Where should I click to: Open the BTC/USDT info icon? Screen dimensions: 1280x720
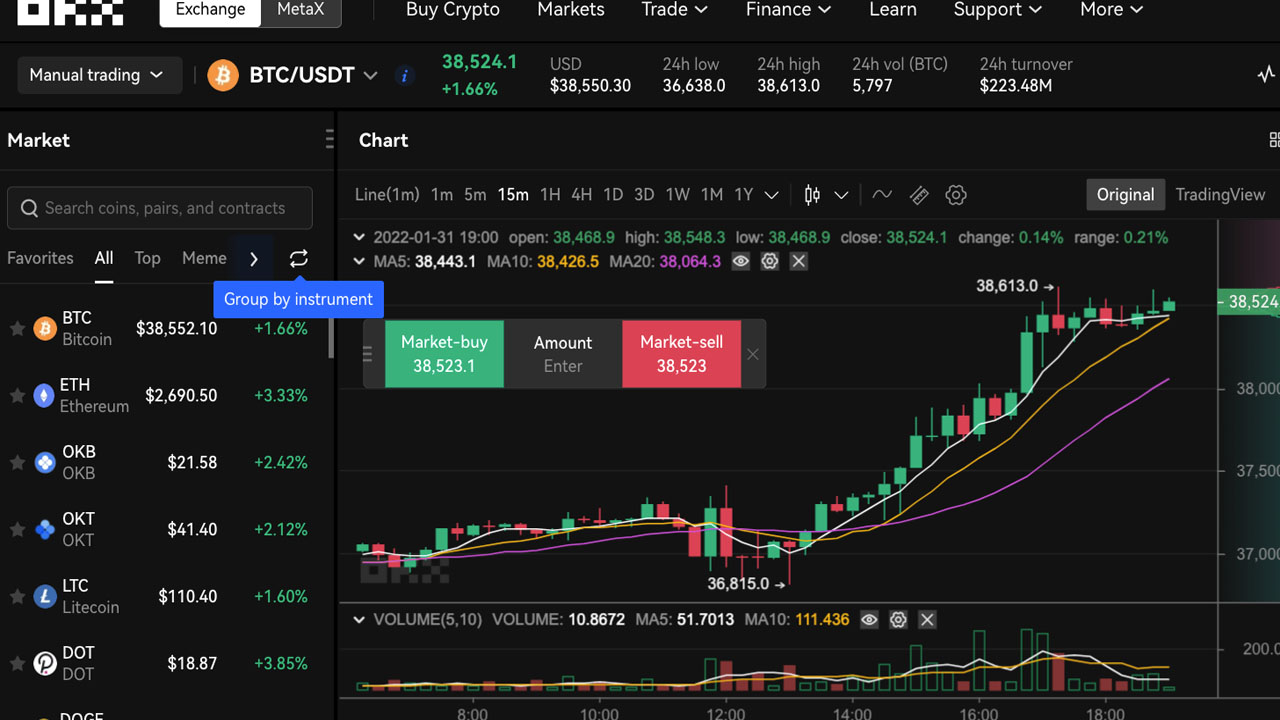click(404, 76)
